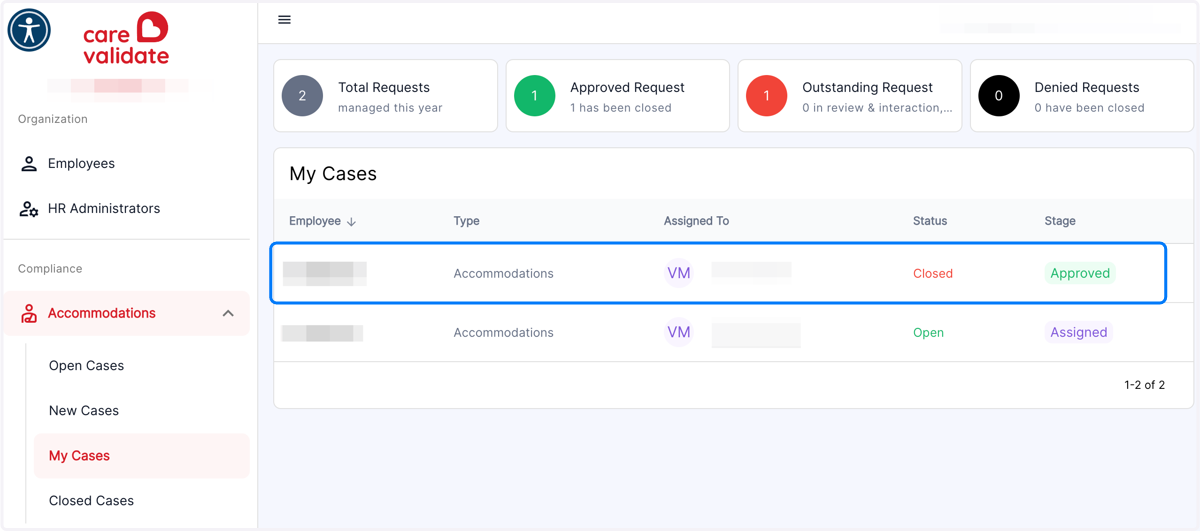Image resolution: width=1200 pixels, height=531 pixels.
Task: Go to New Cases
Action: point(84,411)
